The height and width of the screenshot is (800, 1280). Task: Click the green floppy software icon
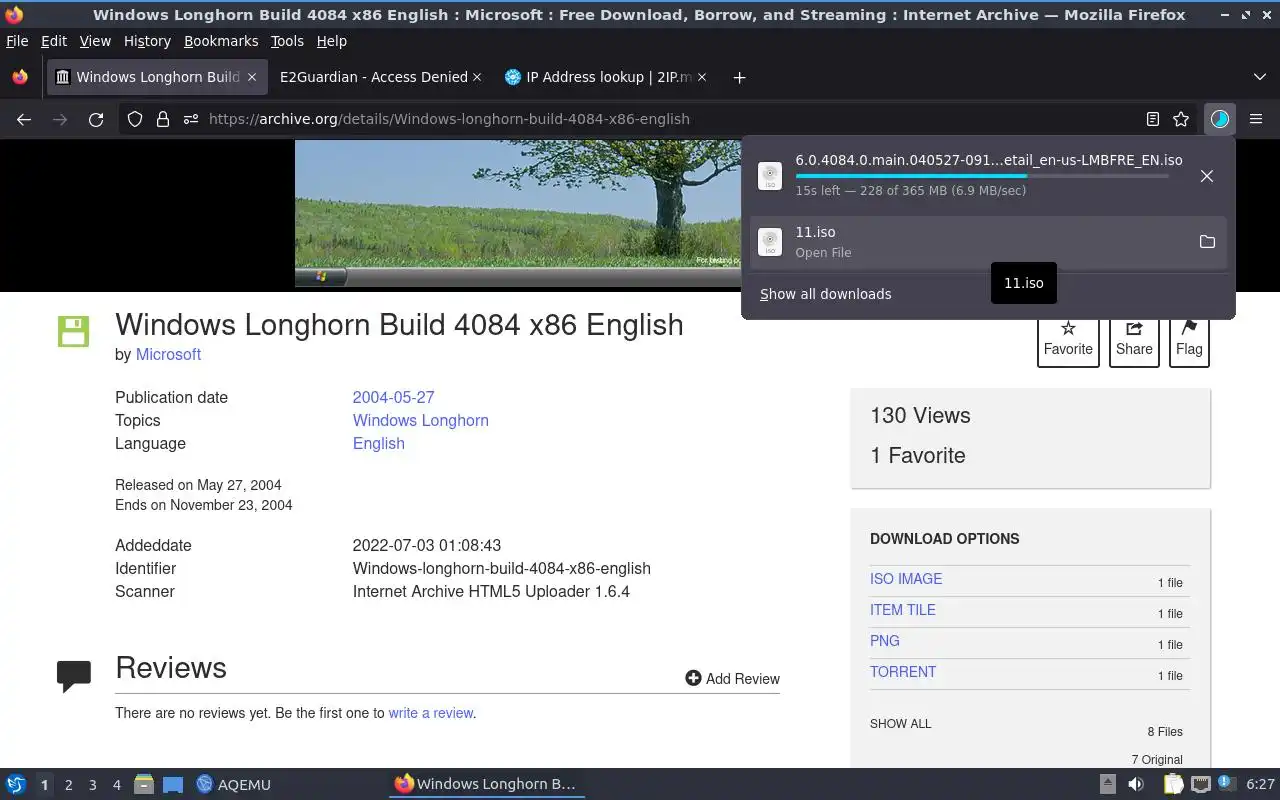(x=73, y=331)
